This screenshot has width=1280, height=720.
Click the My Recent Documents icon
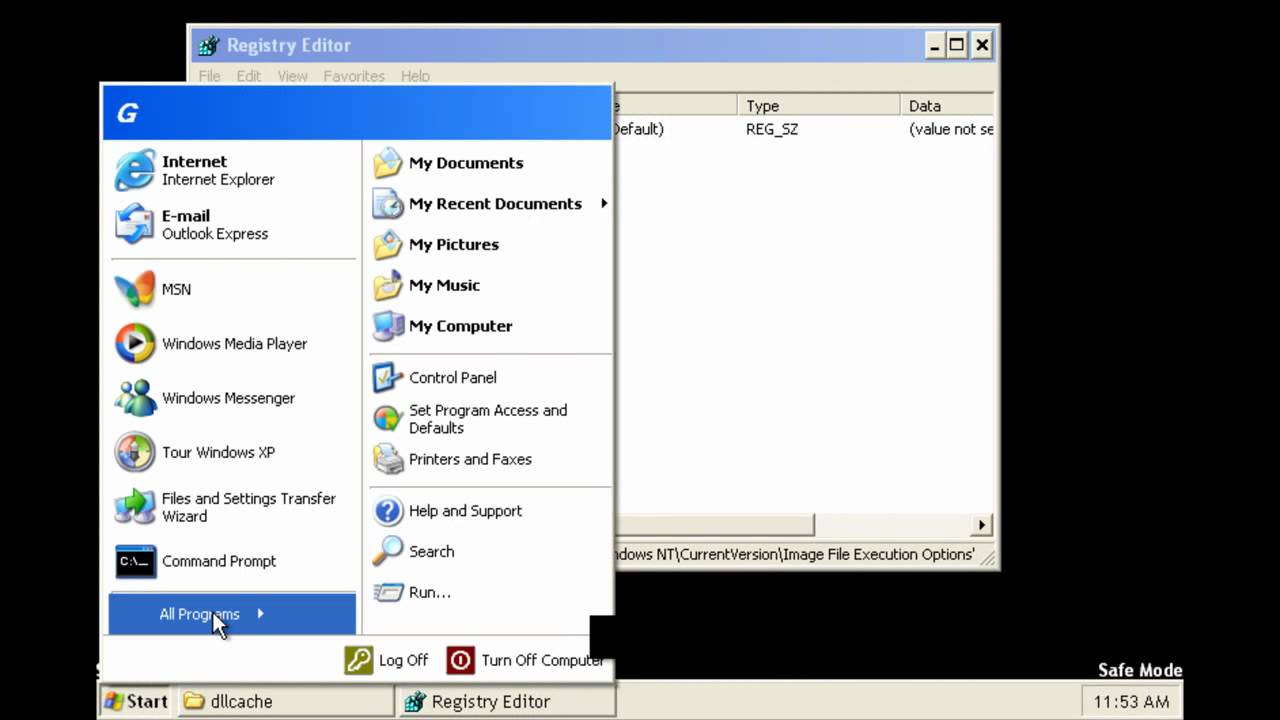[388, 204]
